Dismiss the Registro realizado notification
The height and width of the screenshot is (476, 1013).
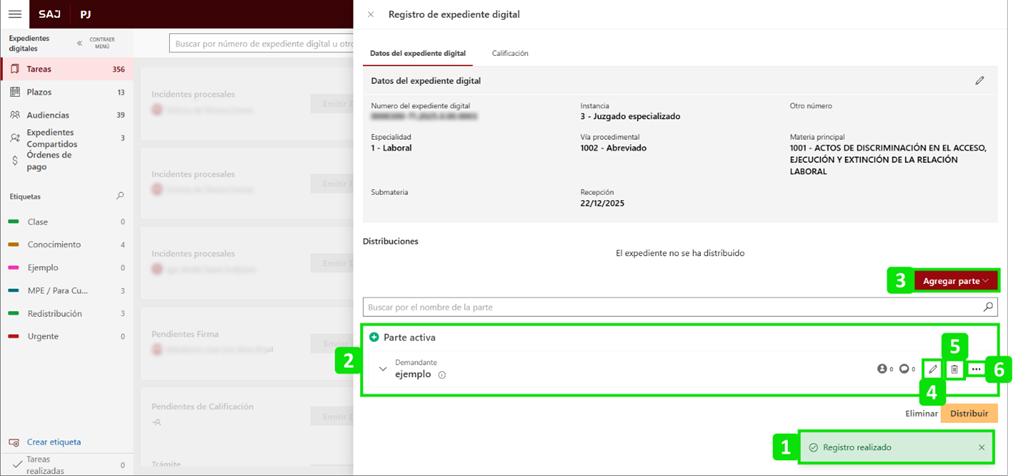pos(981,447)
